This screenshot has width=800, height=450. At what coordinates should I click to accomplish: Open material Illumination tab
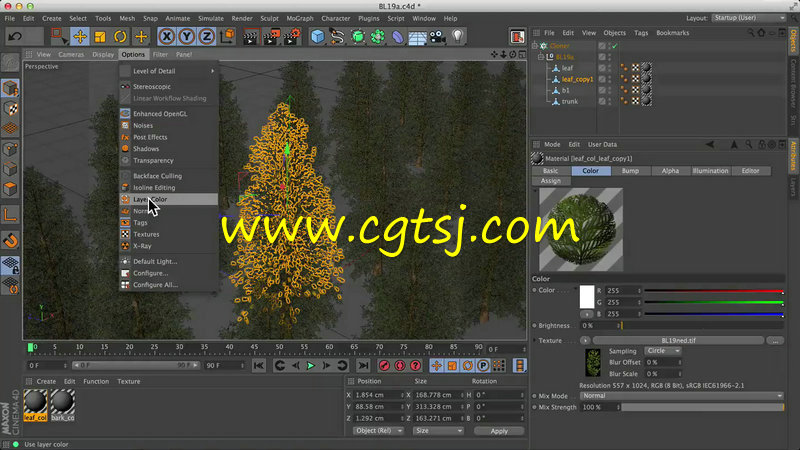point(710,171)
